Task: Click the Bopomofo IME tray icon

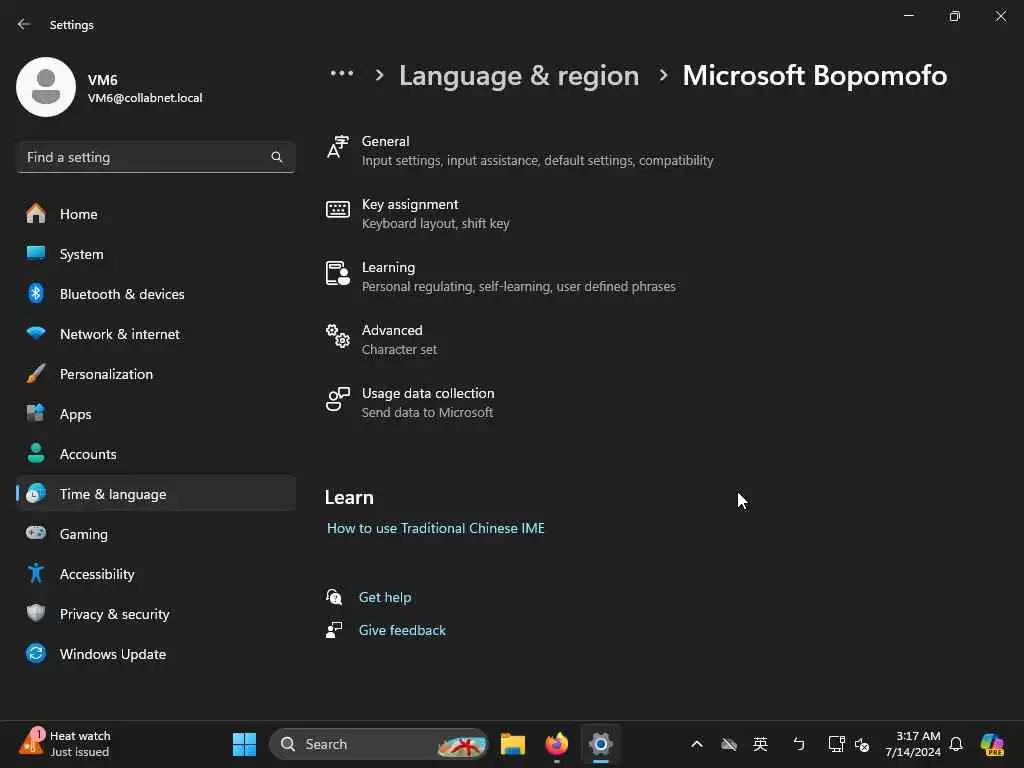Action: click(799, 744)
